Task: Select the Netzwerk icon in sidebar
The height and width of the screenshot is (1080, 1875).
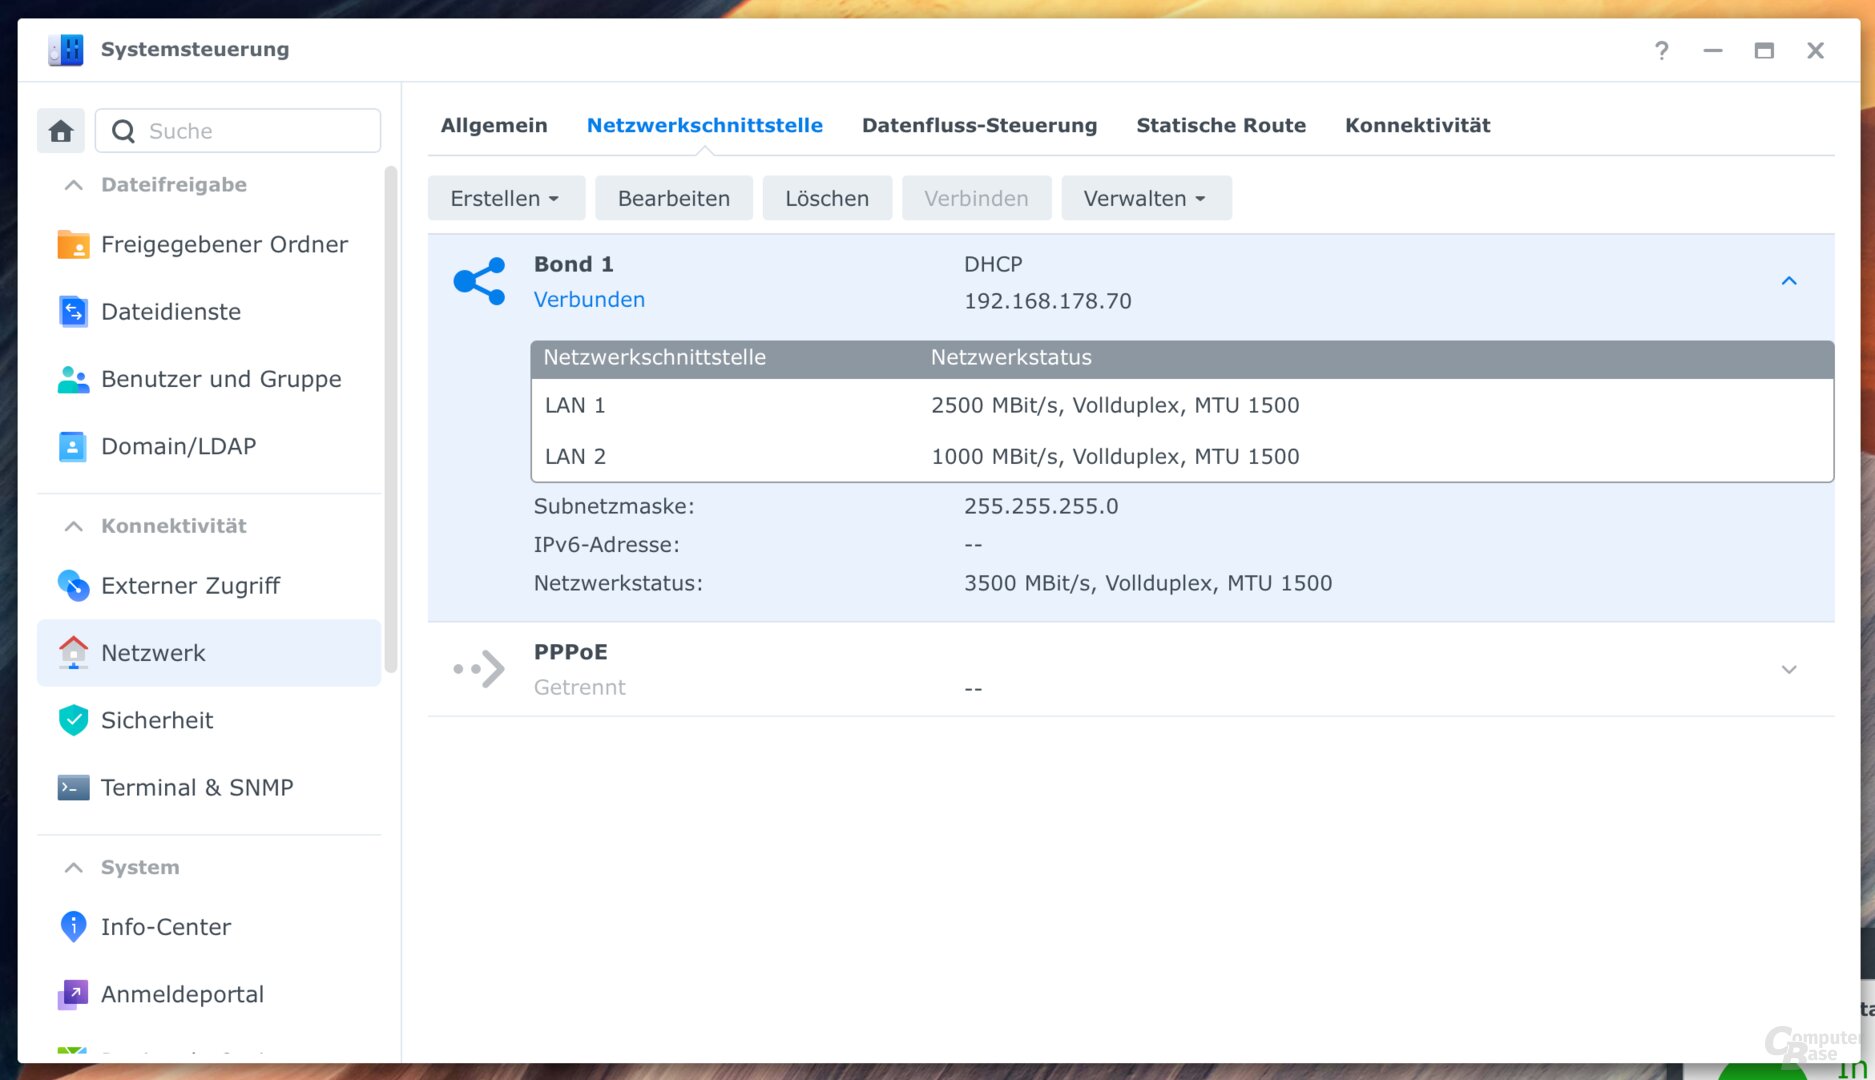Action: point(73,652)
